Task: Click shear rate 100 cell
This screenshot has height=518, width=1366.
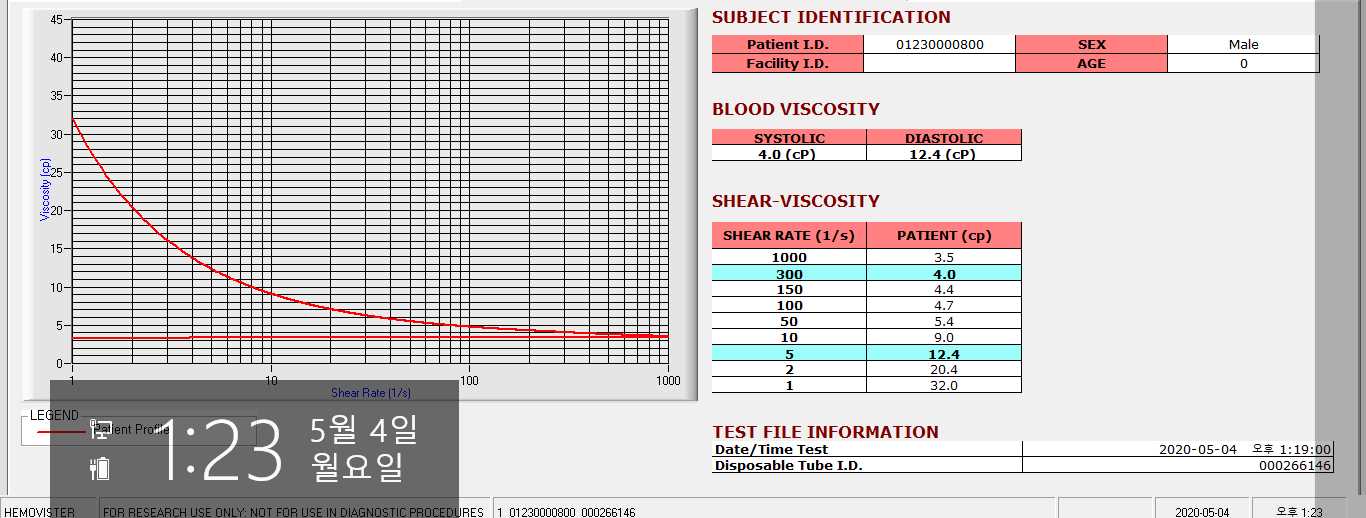Action: pos(789,306)
